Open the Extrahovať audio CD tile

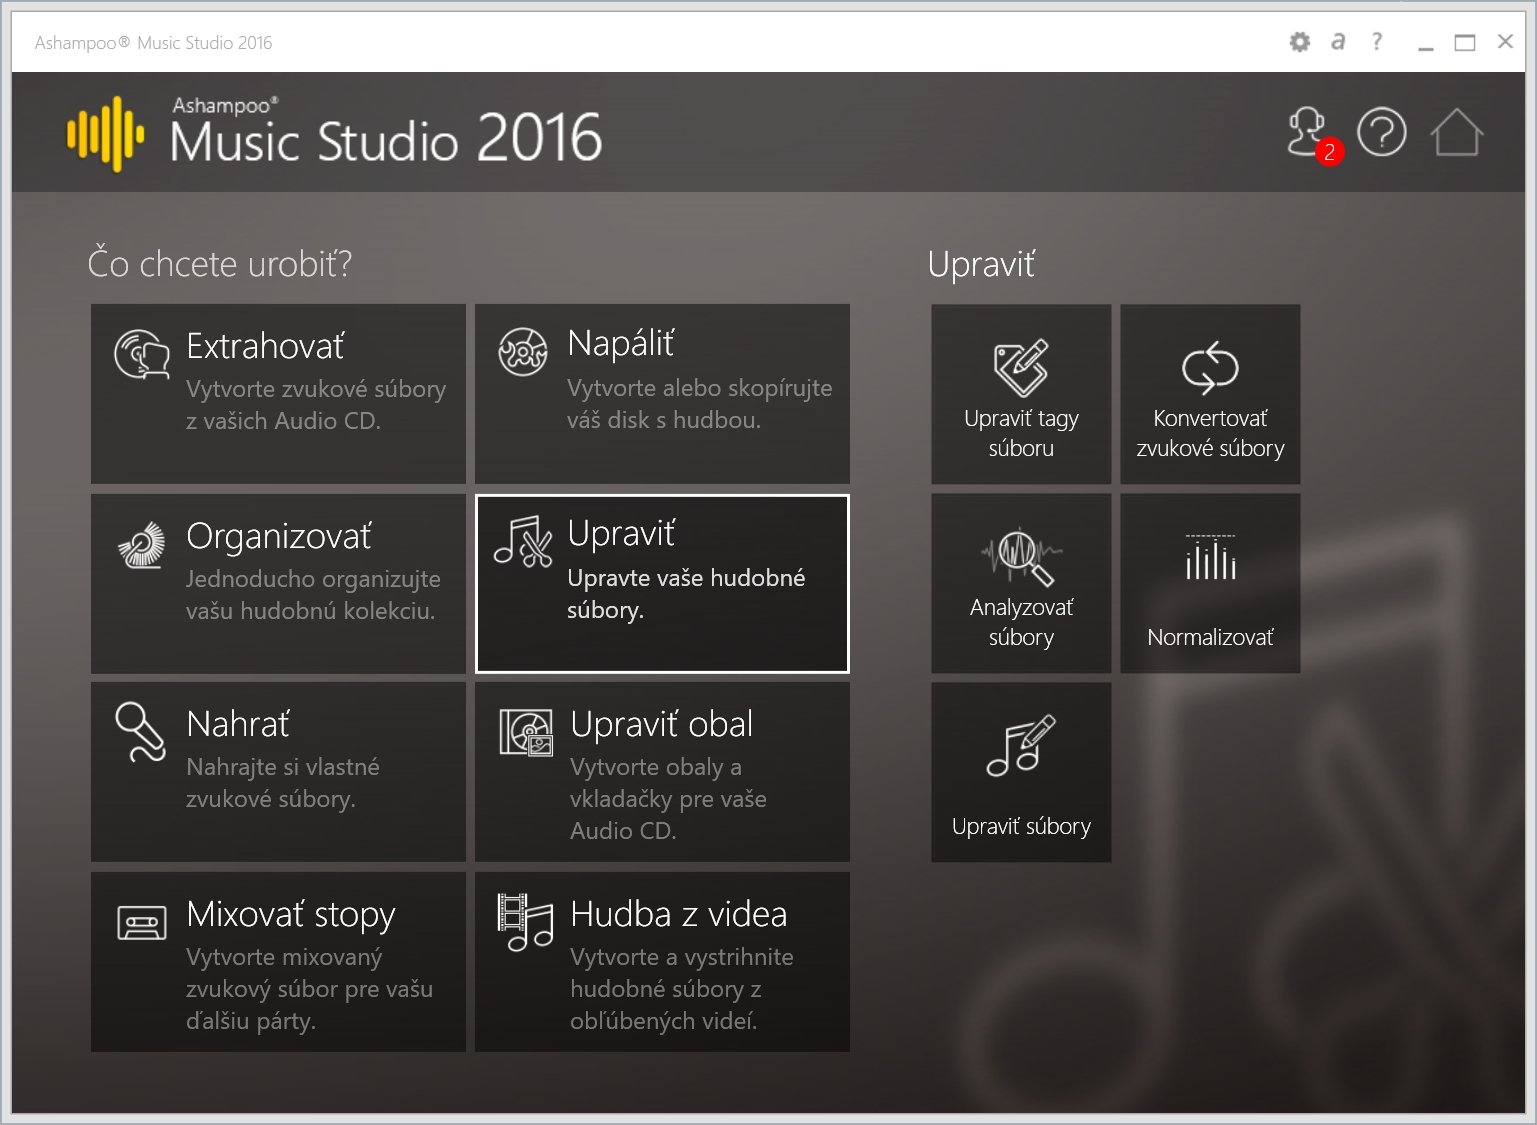(x=278, y=393)
